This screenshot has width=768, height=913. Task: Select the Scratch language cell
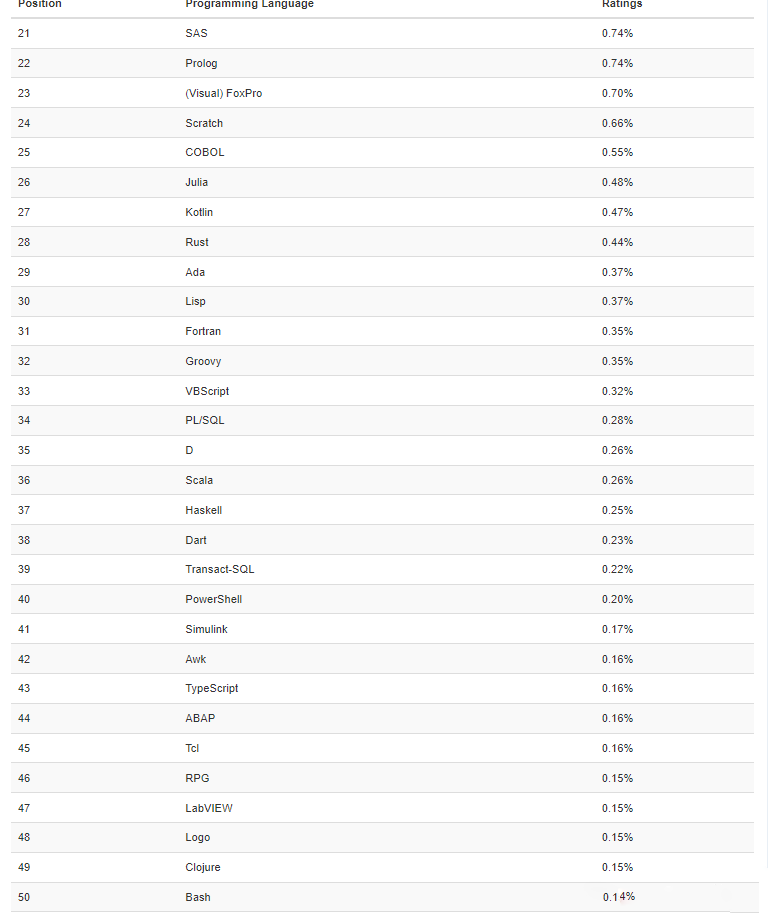point(204,123)
